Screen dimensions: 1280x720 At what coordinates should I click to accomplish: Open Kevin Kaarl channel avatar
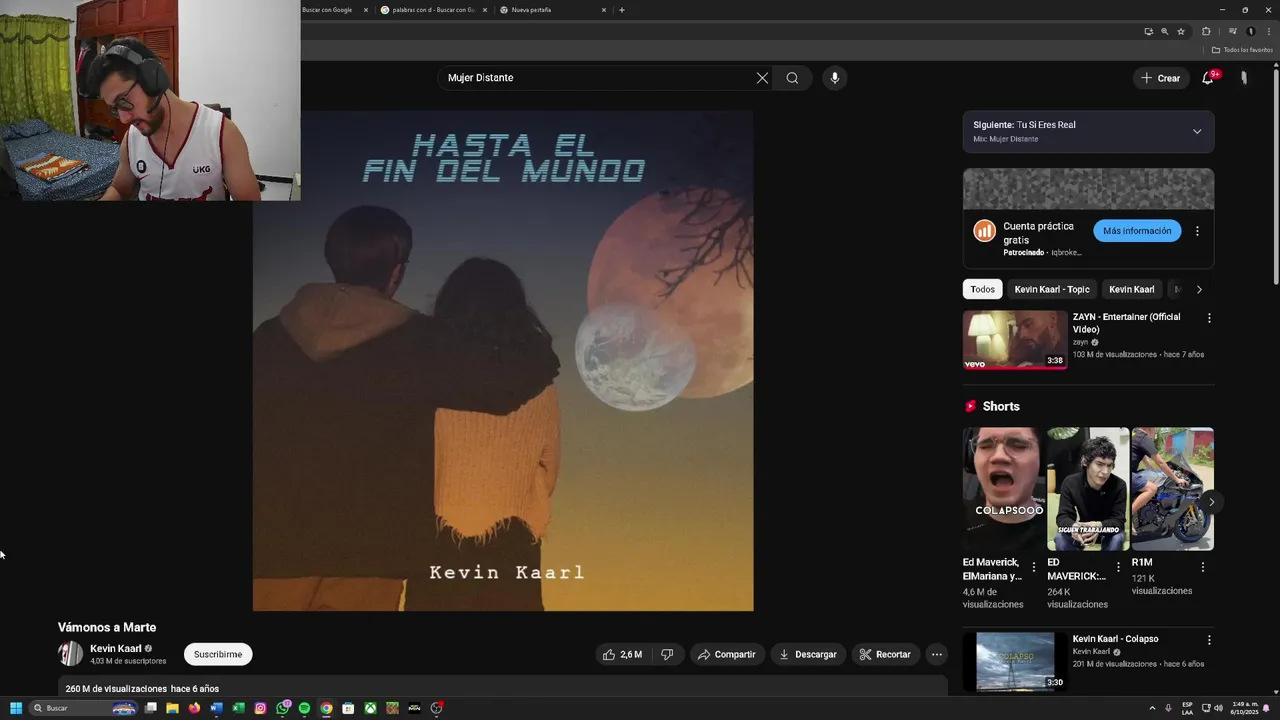coord(71,654)
